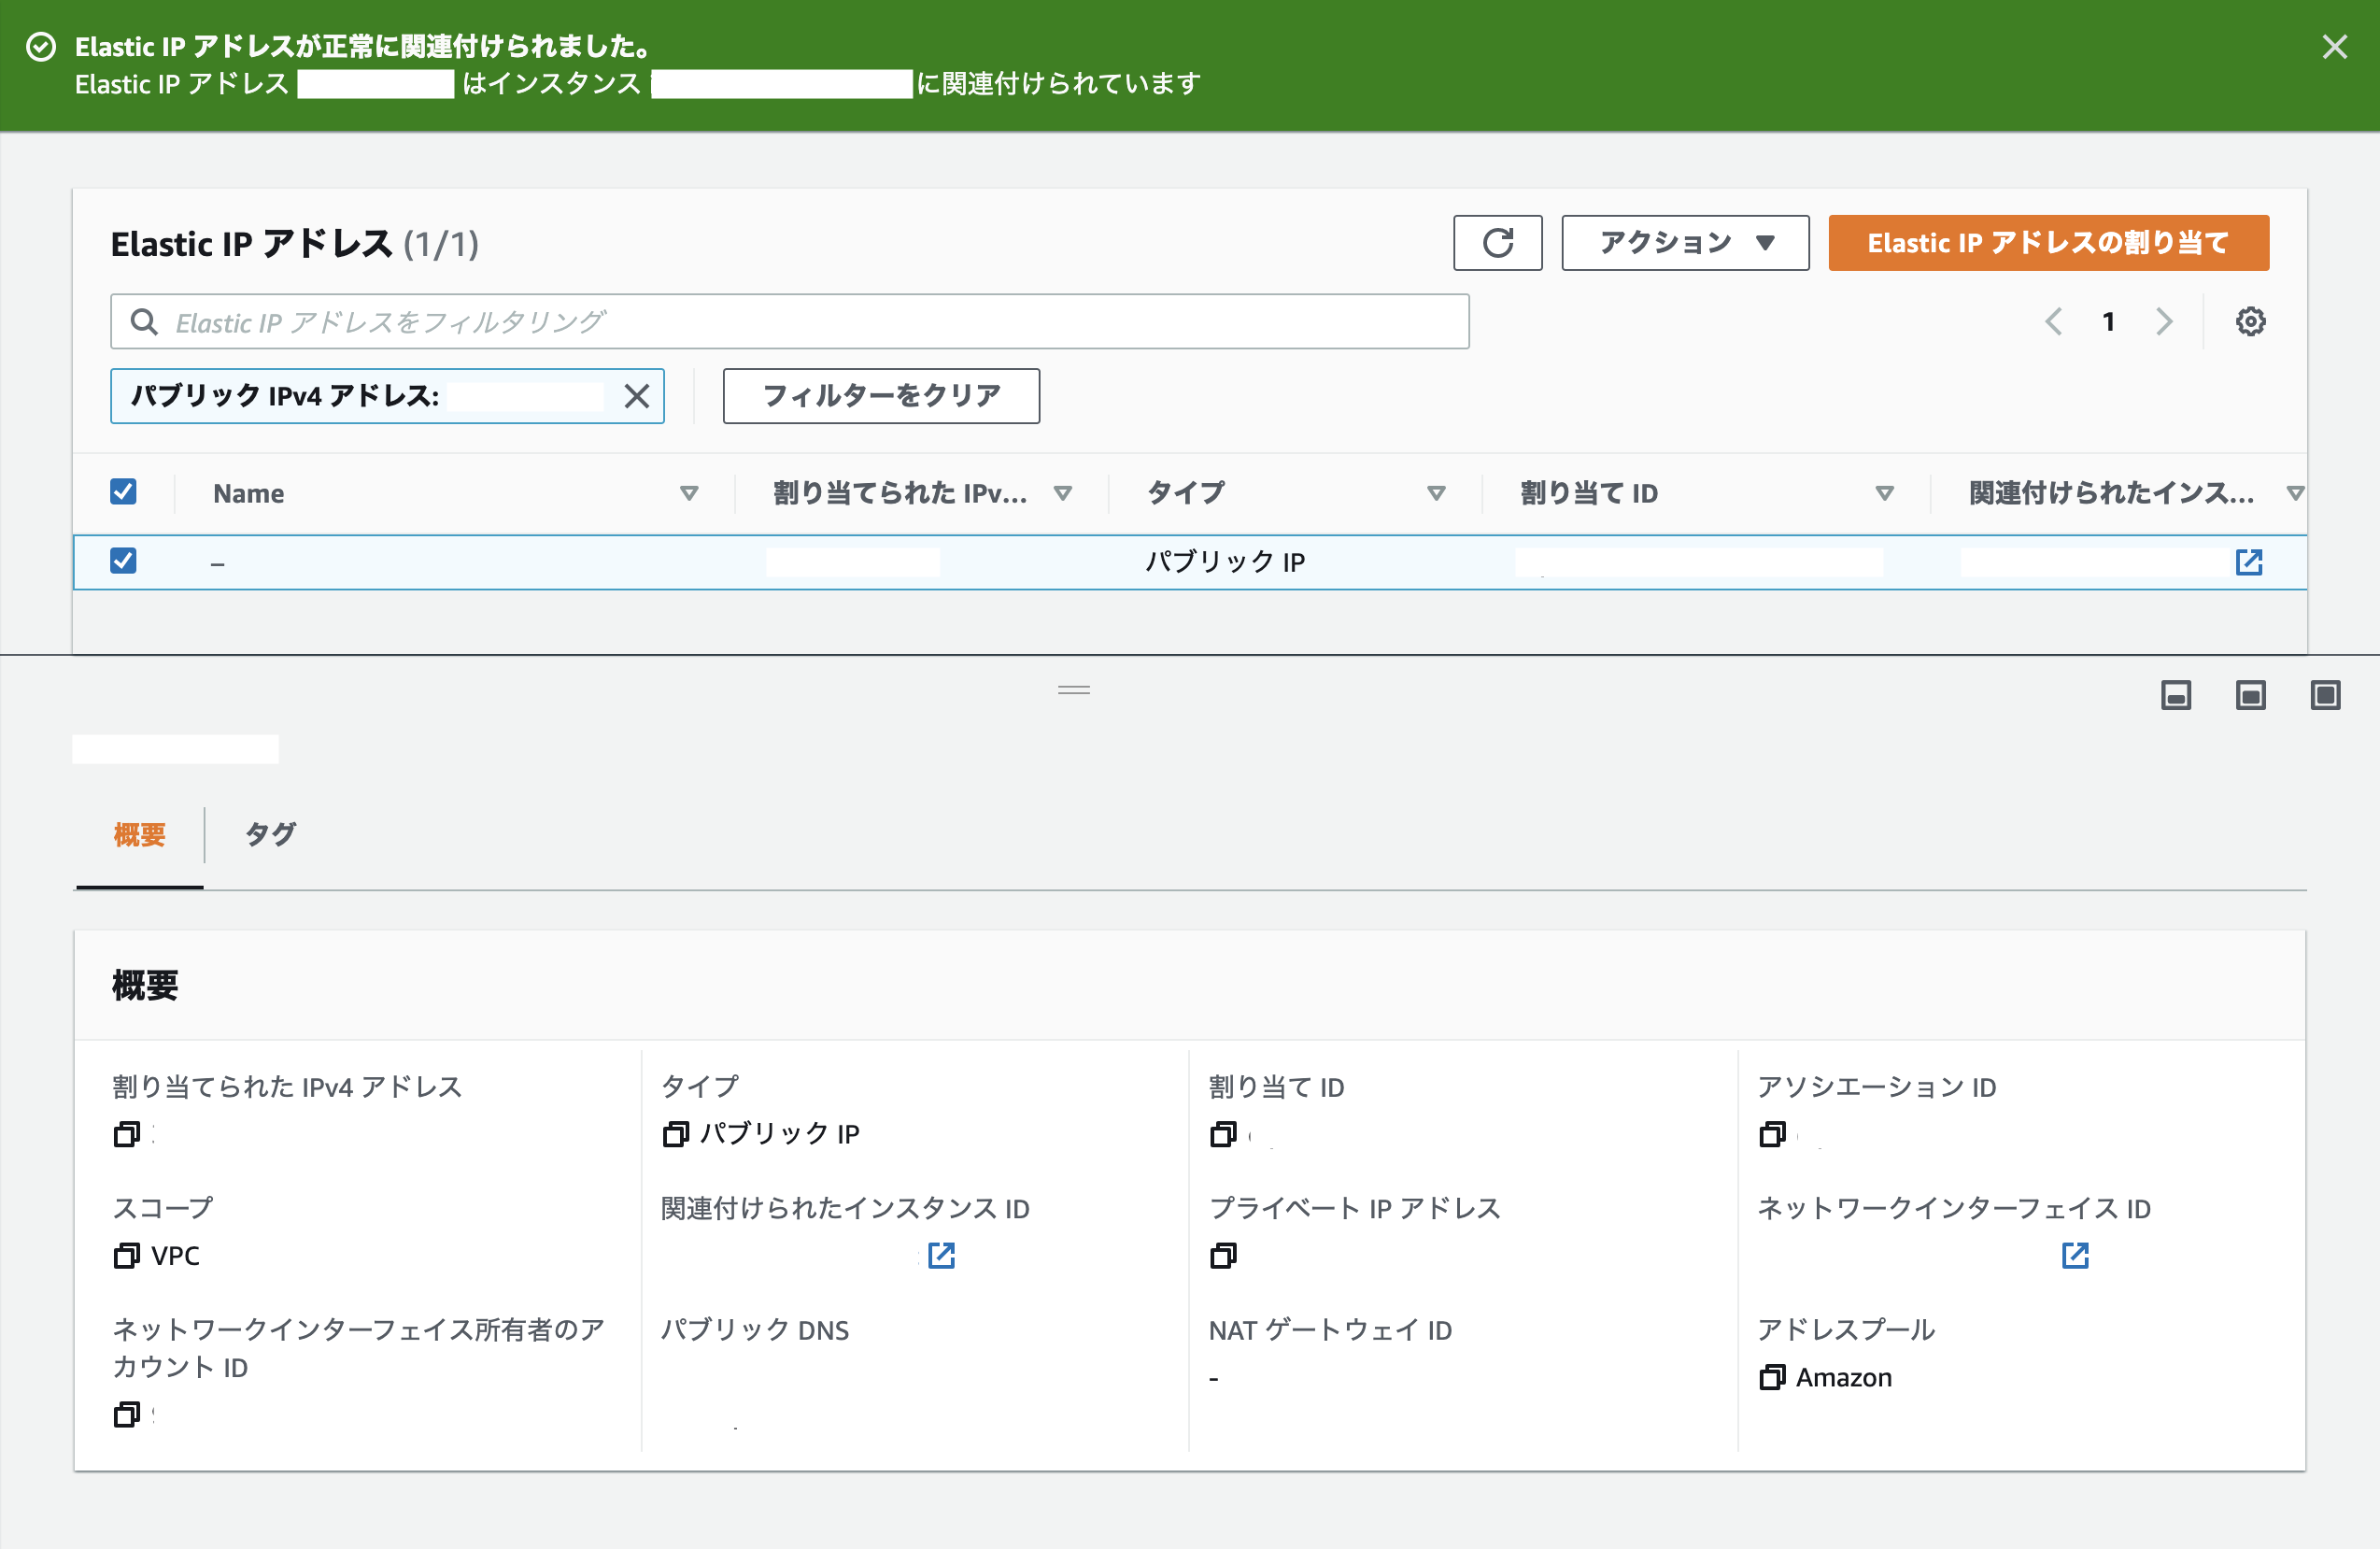Copy the アソシエーション ID value
This screenshot has height=1549, width=2380.
click(x=1772, y=1134)
